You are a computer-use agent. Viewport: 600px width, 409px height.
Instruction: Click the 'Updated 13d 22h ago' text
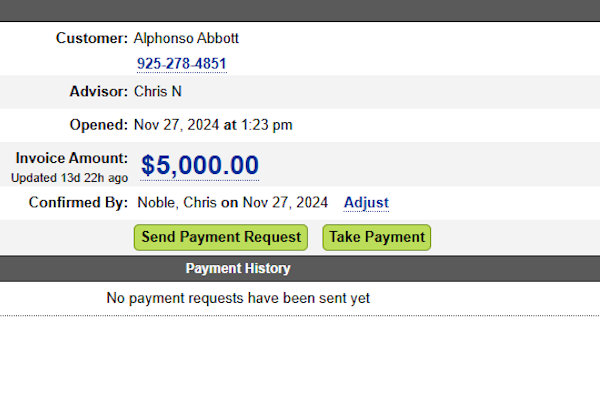point(69,178)
